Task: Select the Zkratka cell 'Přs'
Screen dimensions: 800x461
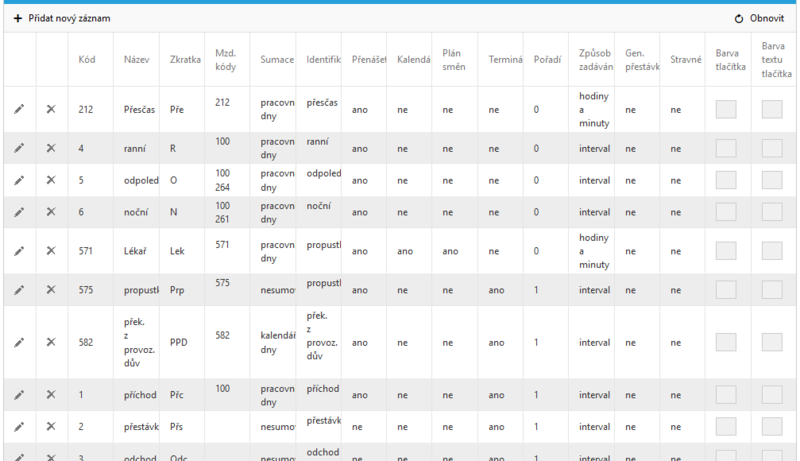Action: click(176, 427)
